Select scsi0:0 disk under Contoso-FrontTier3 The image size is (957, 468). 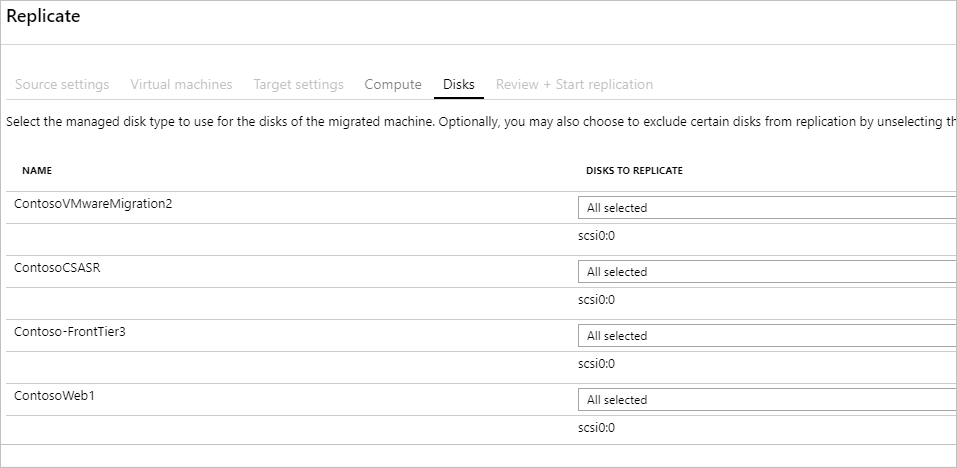pyautogui.click(x=596, y=364)
